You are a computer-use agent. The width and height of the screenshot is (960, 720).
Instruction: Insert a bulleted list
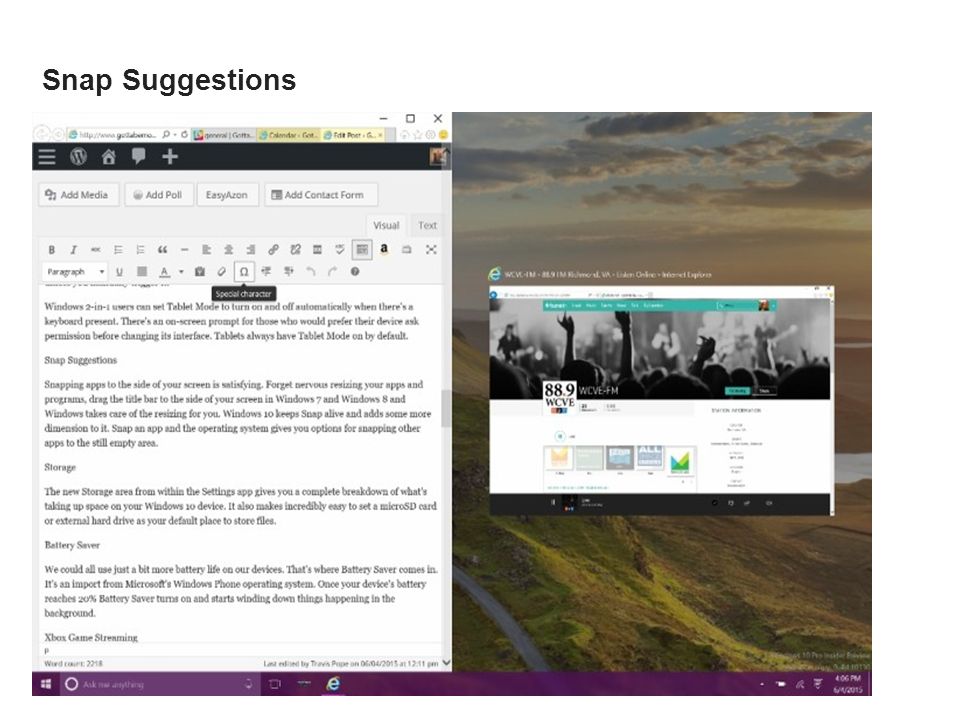[118, 250]
